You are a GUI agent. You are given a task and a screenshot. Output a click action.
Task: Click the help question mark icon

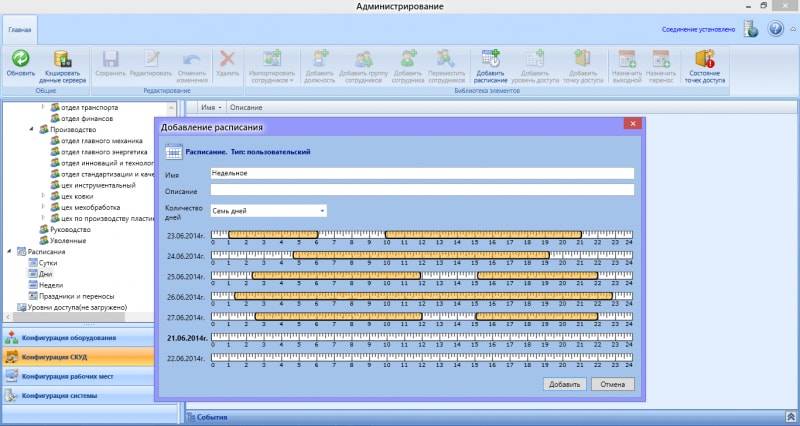pos(775,29)
